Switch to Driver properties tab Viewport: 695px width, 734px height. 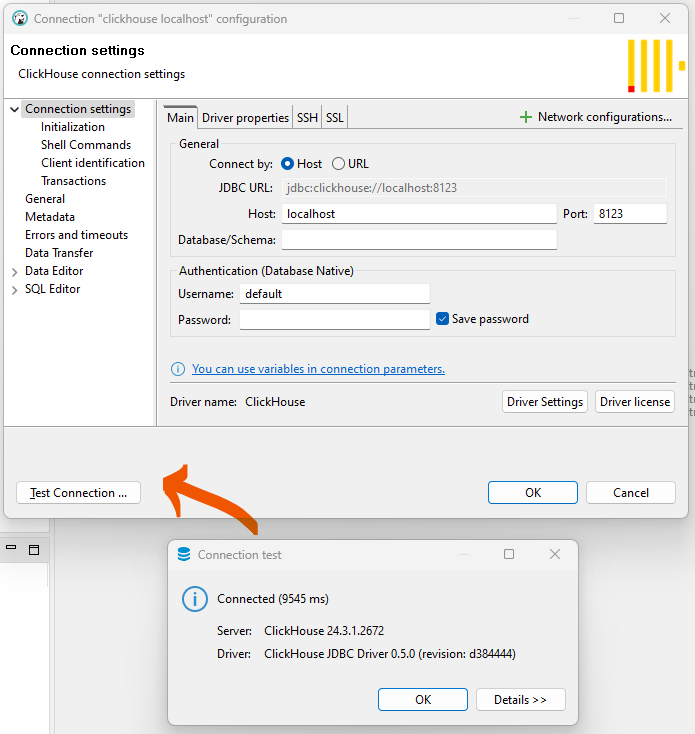pyautogui.click(x=245, y=117)
